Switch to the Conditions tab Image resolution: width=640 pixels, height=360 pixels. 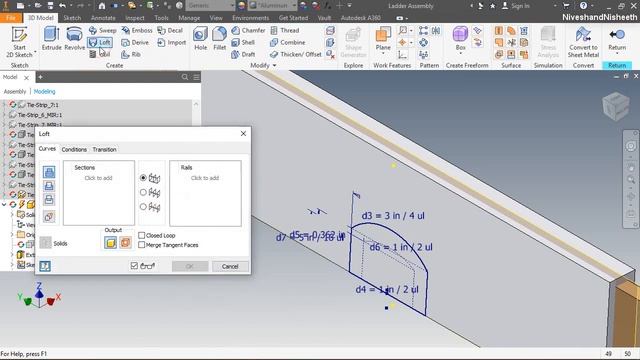point(74,149)
